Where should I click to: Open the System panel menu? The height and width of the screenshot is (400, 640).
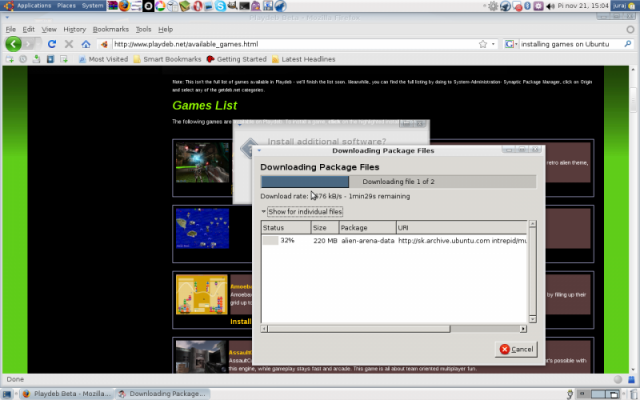(x=92, y=6)
